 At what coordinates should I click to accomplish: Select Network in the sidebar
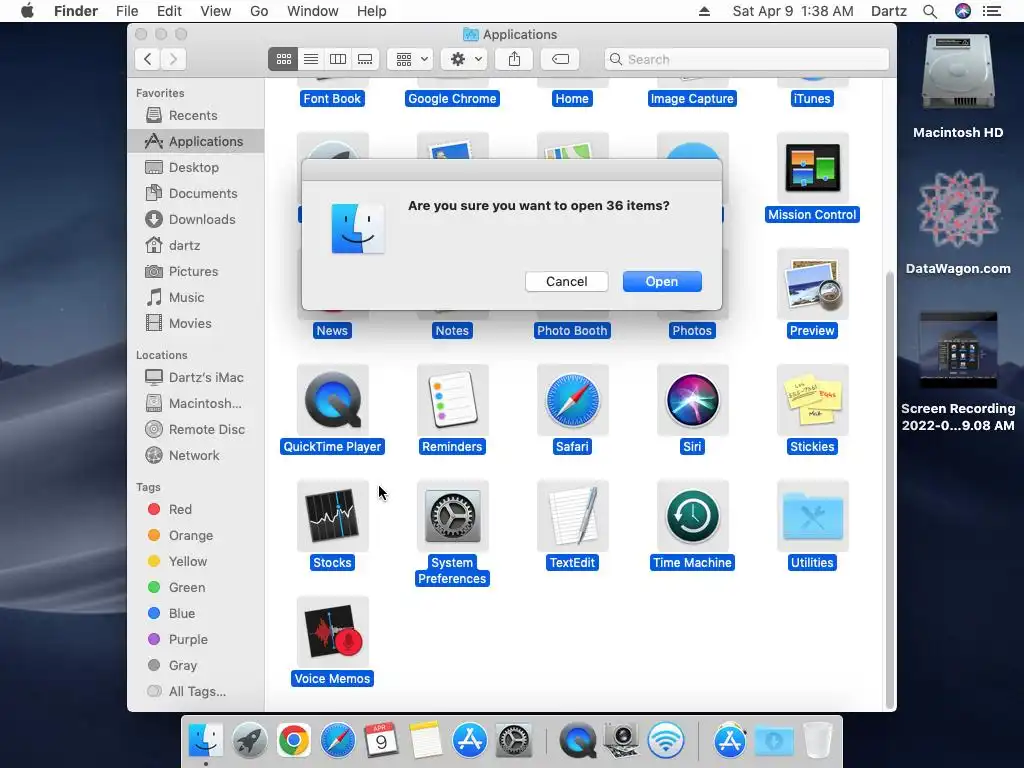[195, 456]
